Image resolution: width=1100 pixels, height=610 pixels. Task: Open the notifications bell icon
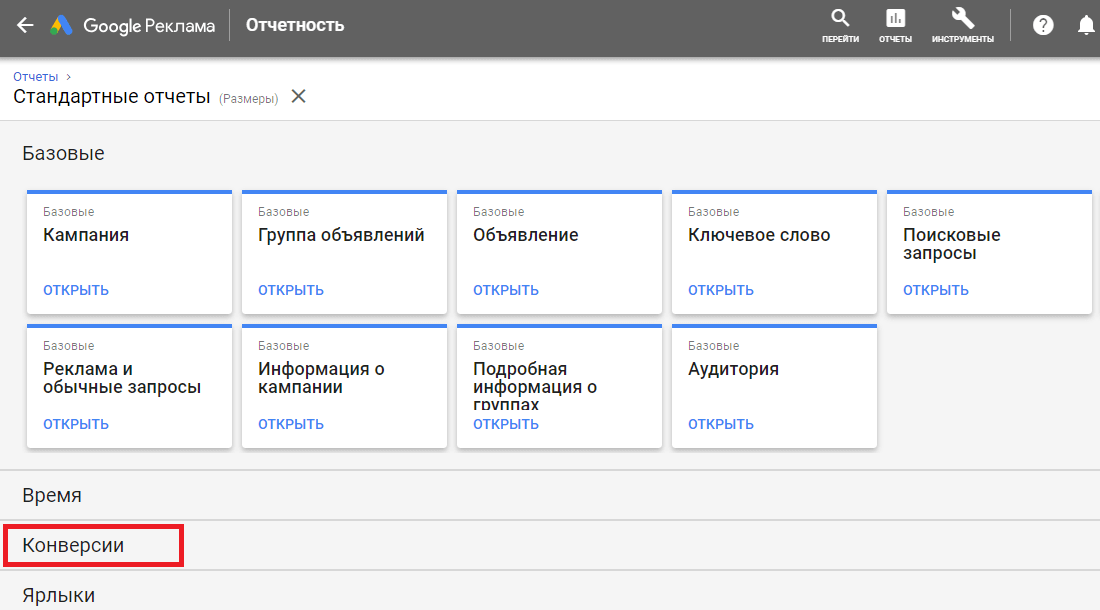pyautogui.click(x=1086, y=26)
